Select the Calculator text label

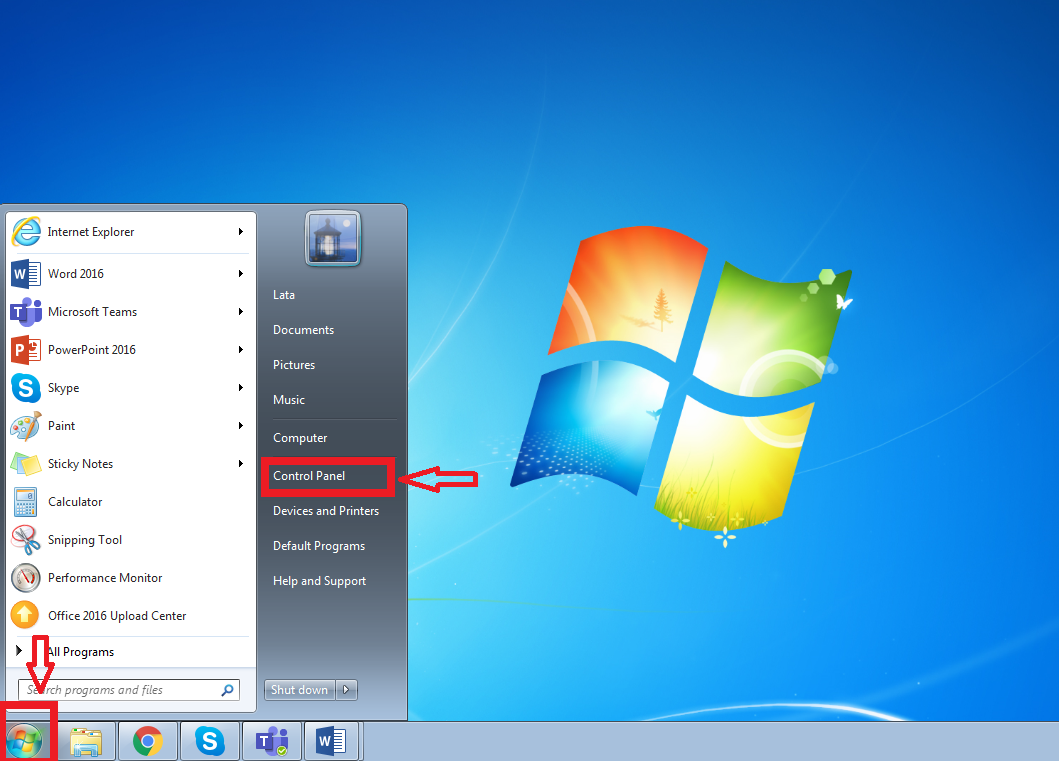click(x=75, y=502)
